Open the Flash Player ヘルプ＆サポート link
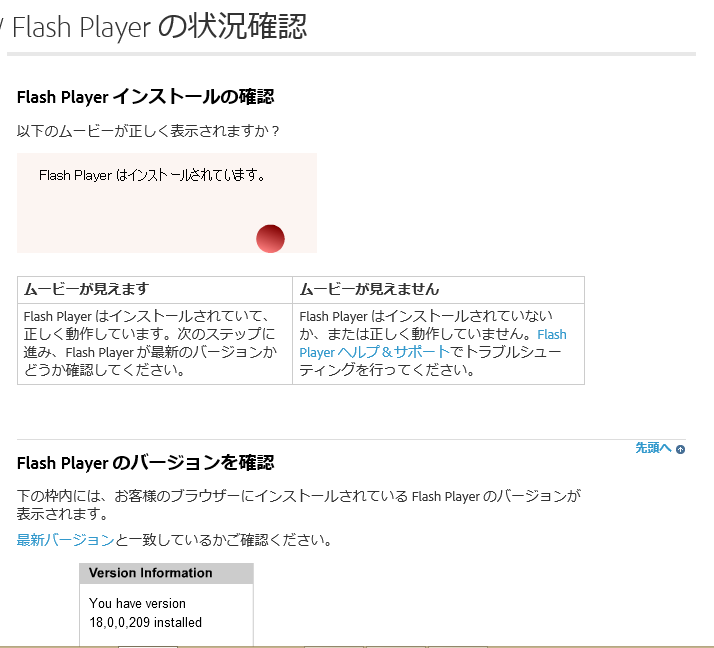This screenshot has height=648, width=714. (x=374, y=352)
